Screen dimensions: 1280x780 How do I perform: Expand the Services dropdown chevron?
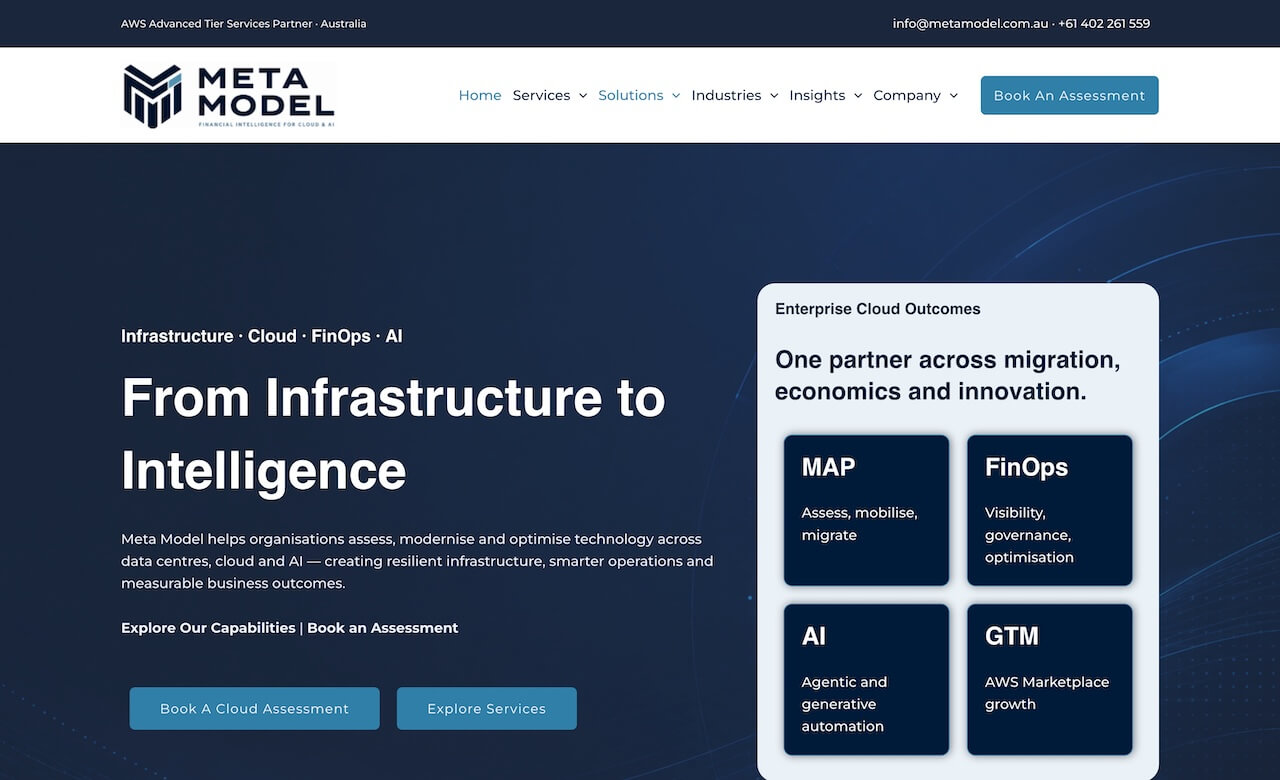pos(583,96)
